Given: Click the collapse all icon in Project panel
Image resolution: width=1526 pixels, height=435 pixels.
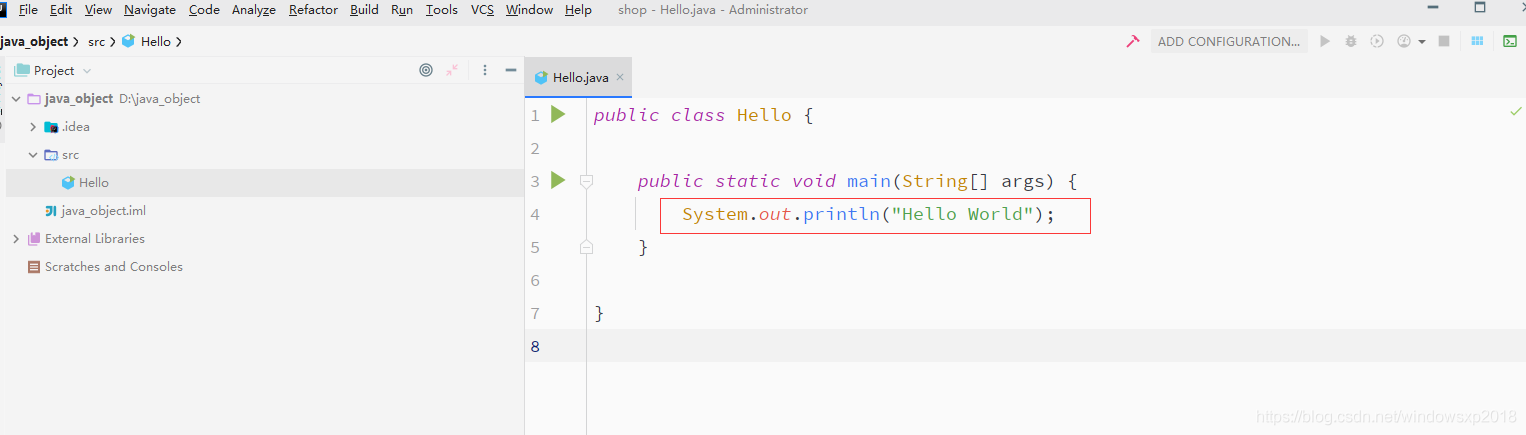Looking at the screenshot, I should point(452,70).
